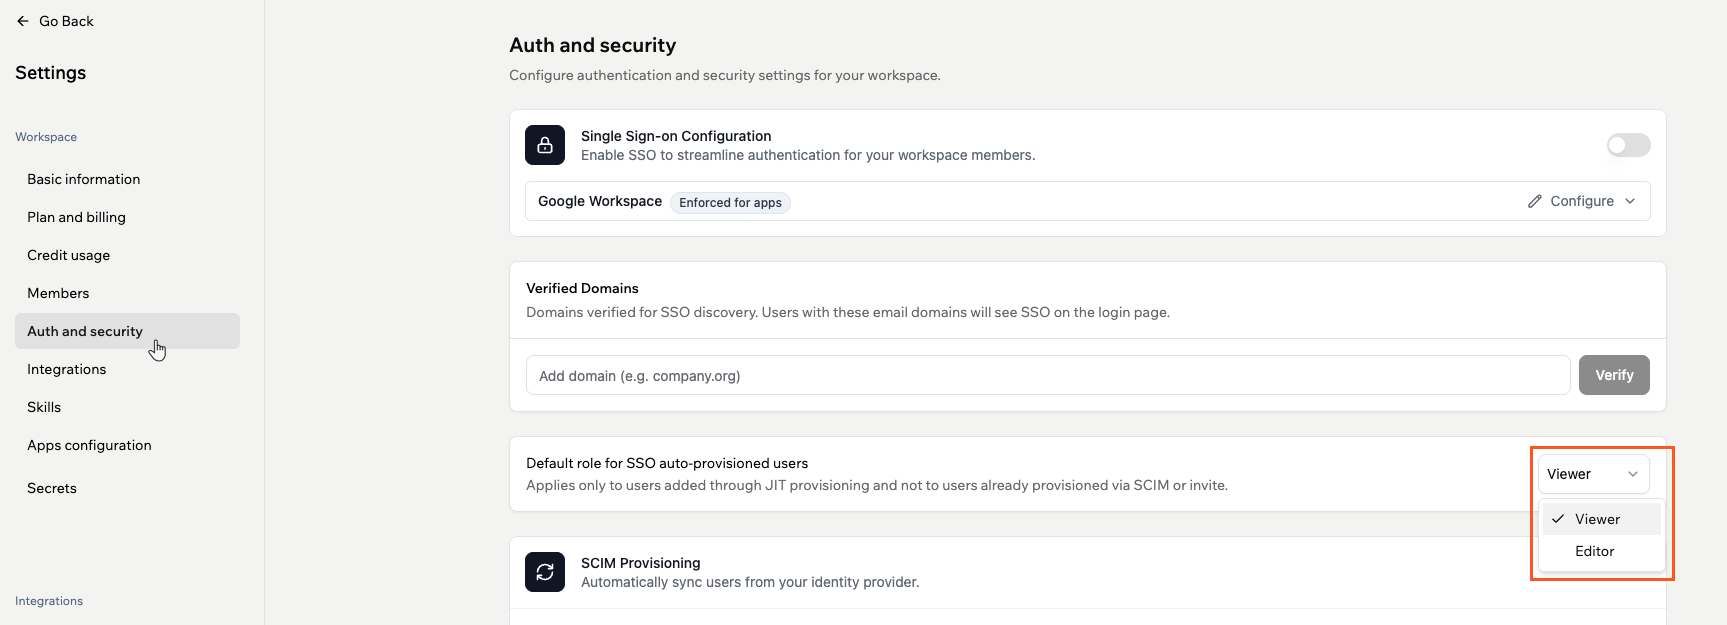Click the Go Back arrow icon
This screenshot has width=1727, height=625.
click(23, 21)
